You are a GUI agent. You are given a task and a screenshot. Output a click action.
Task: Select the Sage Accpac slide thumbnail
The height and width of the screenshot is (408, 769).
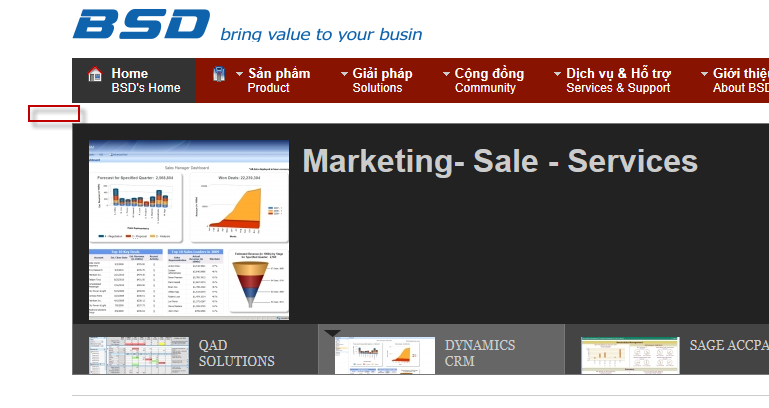623,354
